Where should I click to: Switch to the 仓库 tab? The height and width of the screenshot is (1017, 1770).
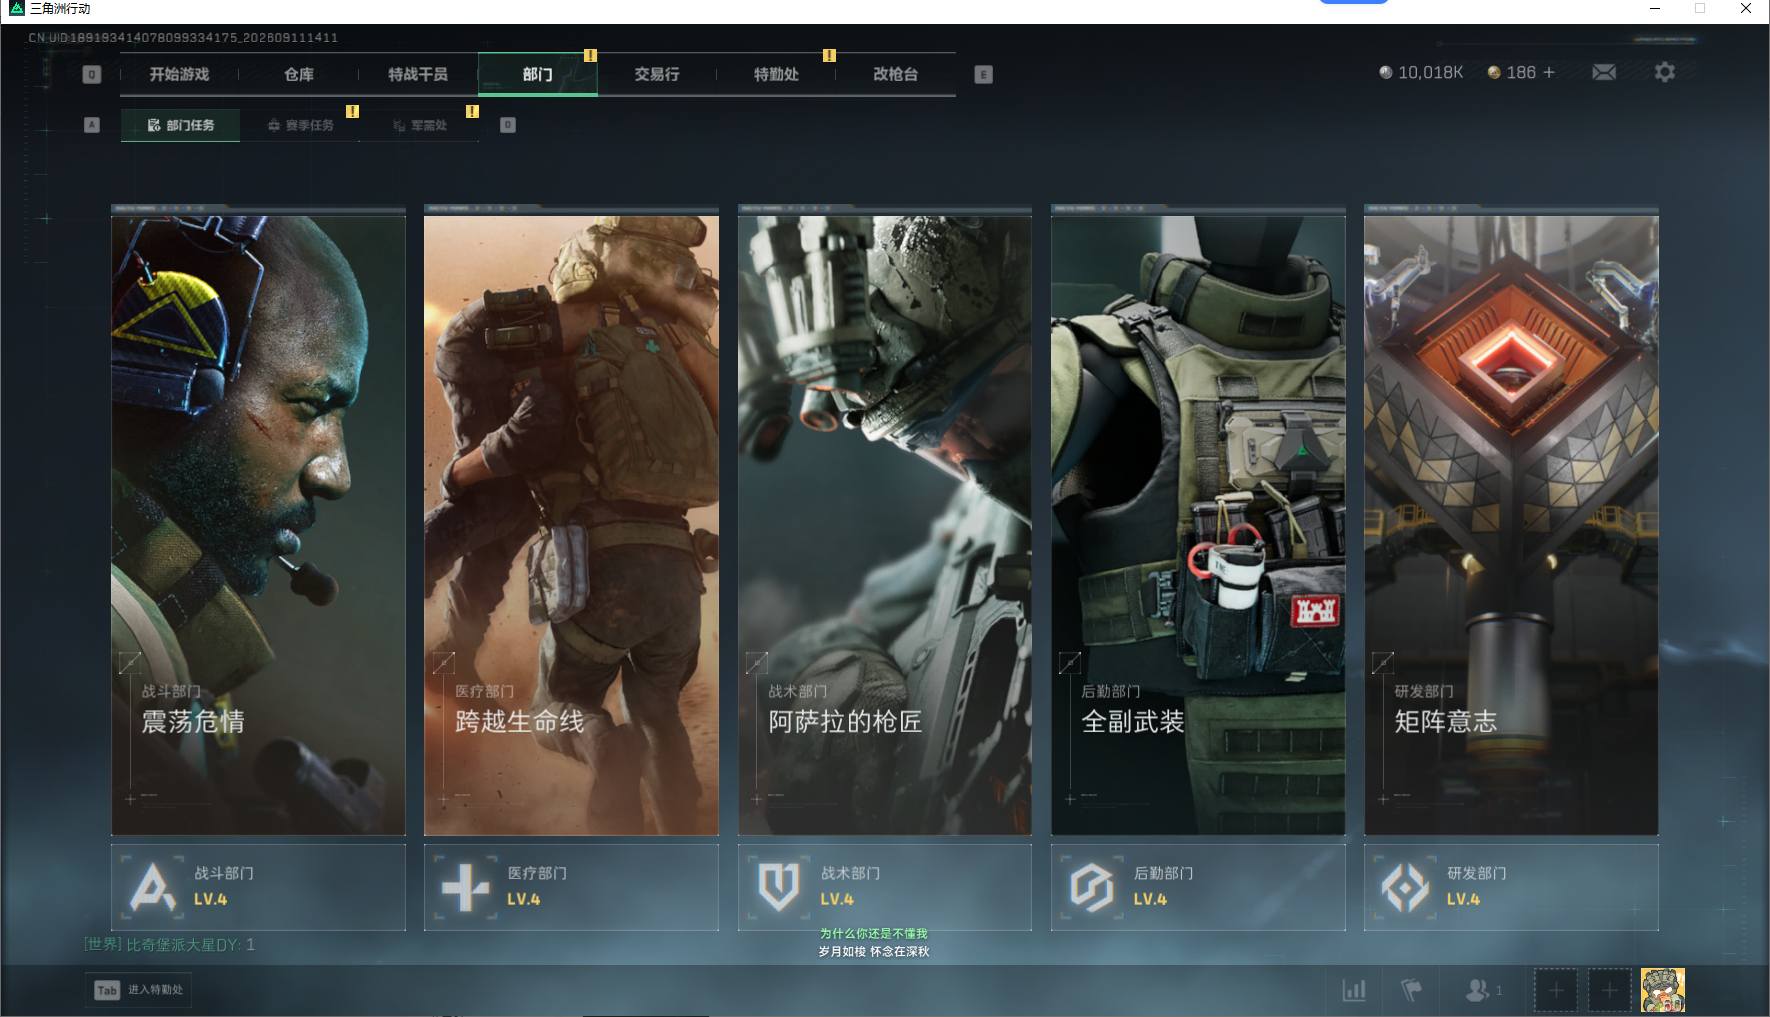[298, 74]
